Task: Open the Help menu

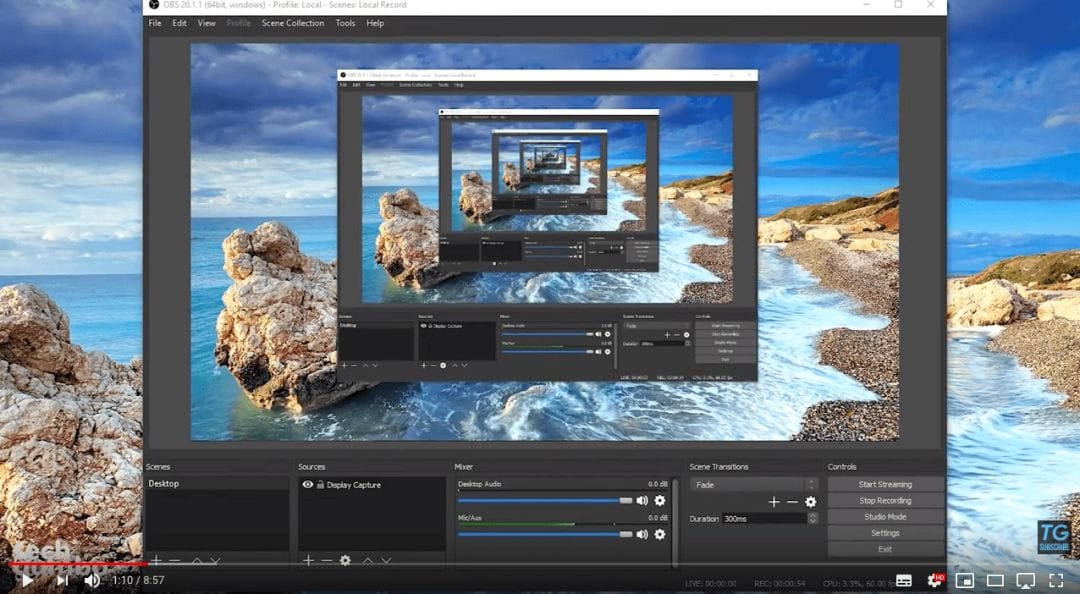Action: click(x=375, y=23)
